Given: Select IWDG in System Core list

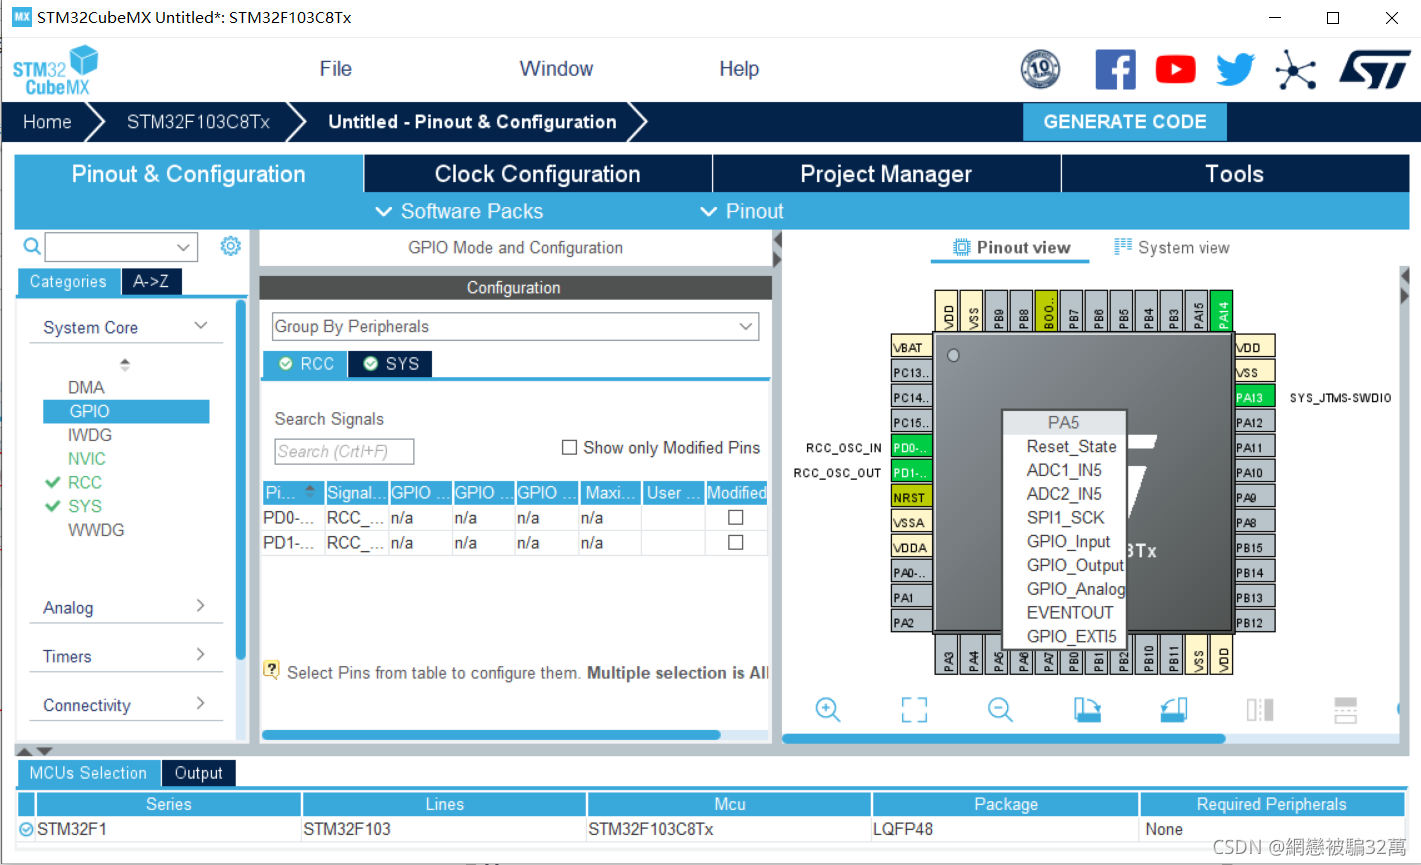Looking at the screenshot, I should pyautogui.click(x=90, y=435).
